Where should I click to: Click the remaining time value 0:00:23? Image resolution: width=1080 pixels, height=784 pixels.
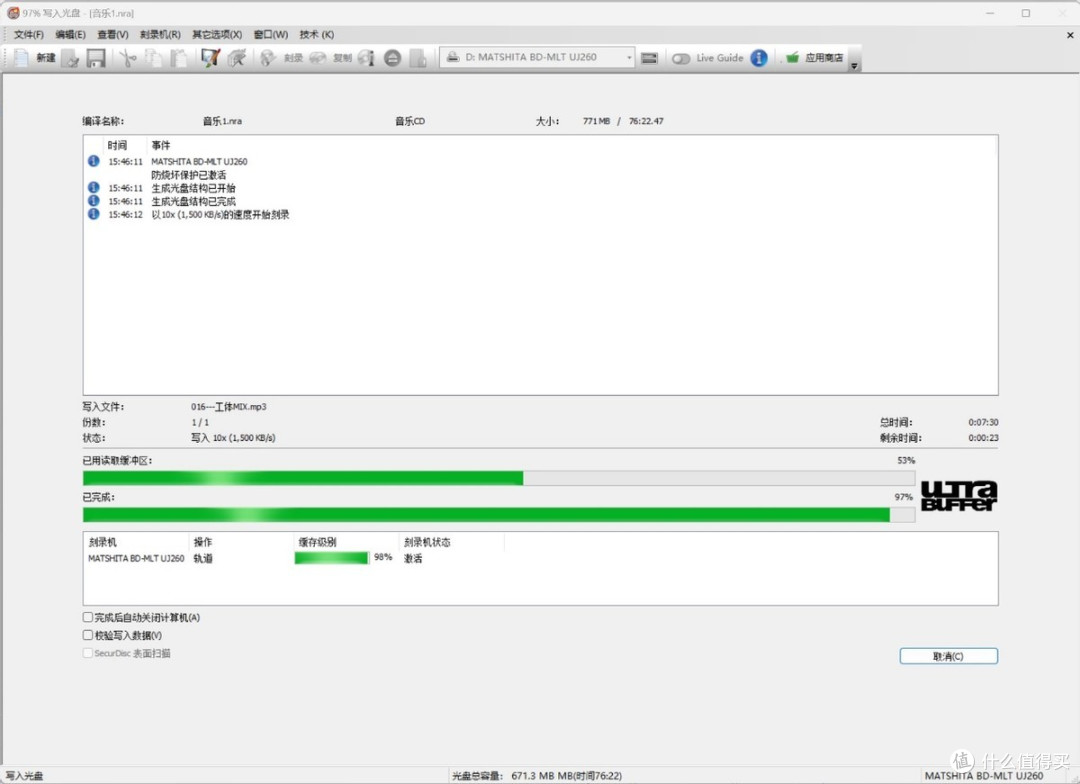coord(983,438)
